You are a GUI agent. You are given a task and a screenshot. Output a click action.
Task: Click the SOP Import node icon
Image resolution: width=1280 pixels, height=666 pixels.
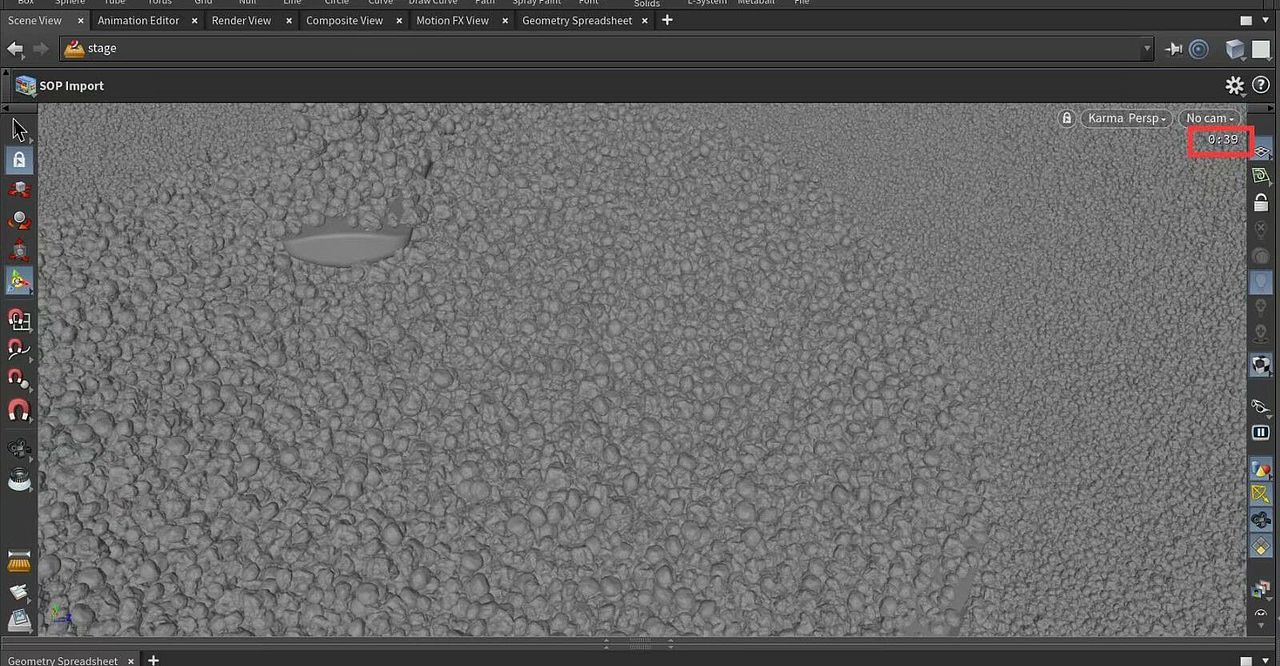pyautogui.click(x=25, y=85)
